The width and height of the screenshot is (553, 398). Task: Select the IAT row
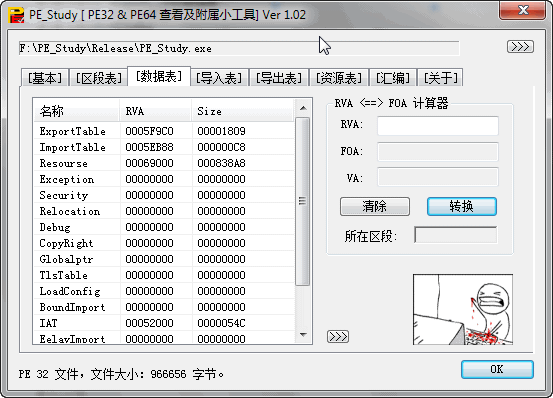pos(164,323)
